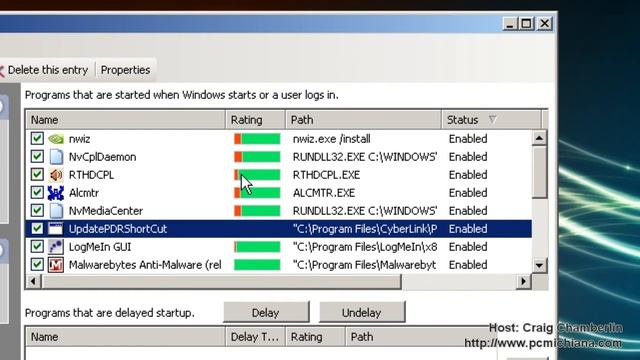Click the UpdatePDRShortCut window icon
The width and height of the screenshot is (640, 360).
56,229
